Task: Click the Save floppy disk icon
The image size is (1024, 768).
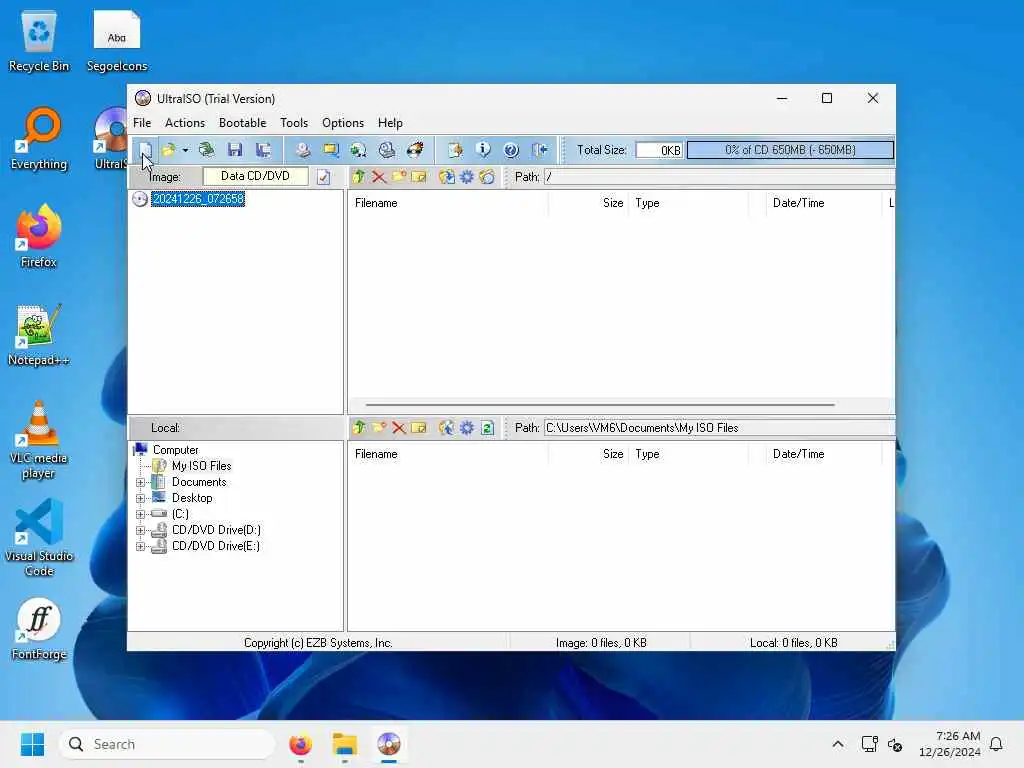Action: (235, 150)
